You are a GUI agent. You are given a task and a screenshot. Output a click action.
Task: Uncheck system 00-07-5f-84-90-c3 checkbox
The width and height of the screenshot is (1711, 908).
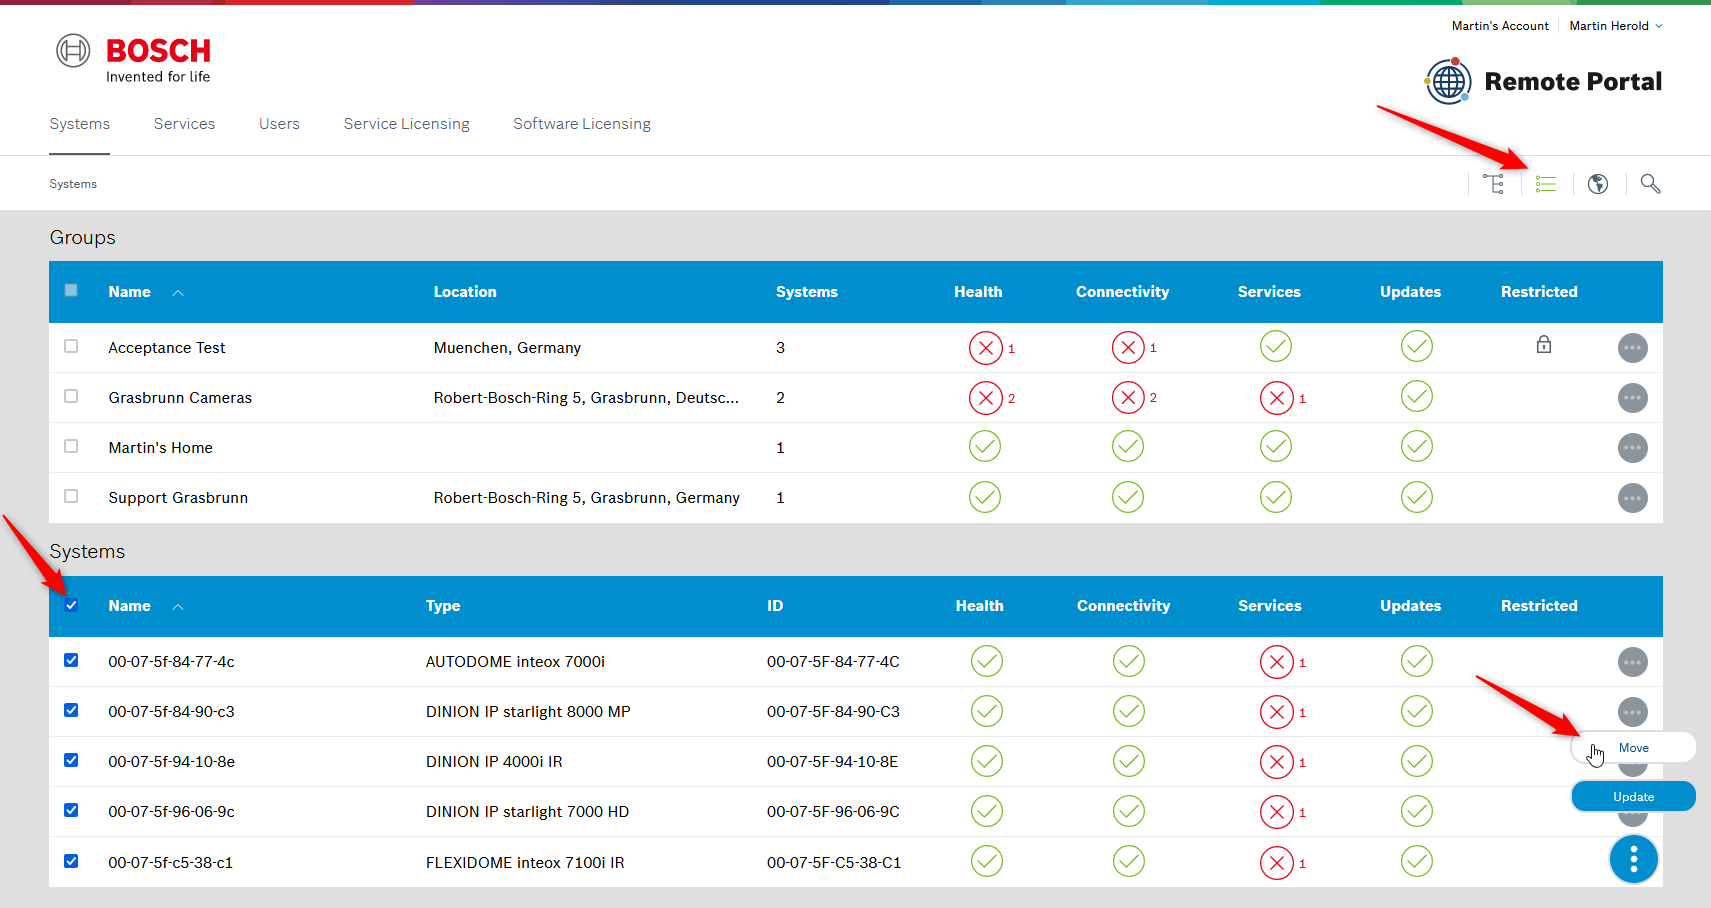tap(71, 710)
